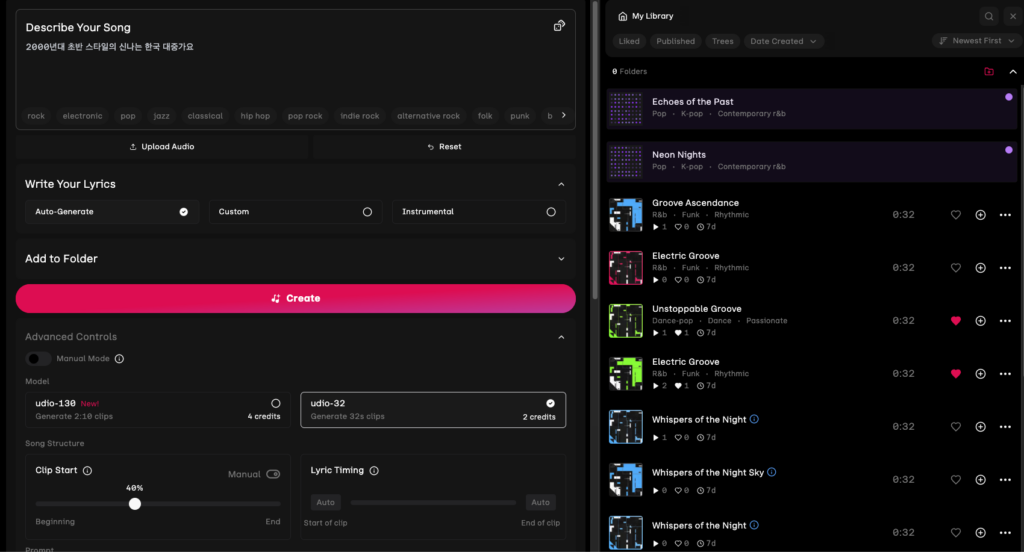Select the Trees filter tab

722,41
